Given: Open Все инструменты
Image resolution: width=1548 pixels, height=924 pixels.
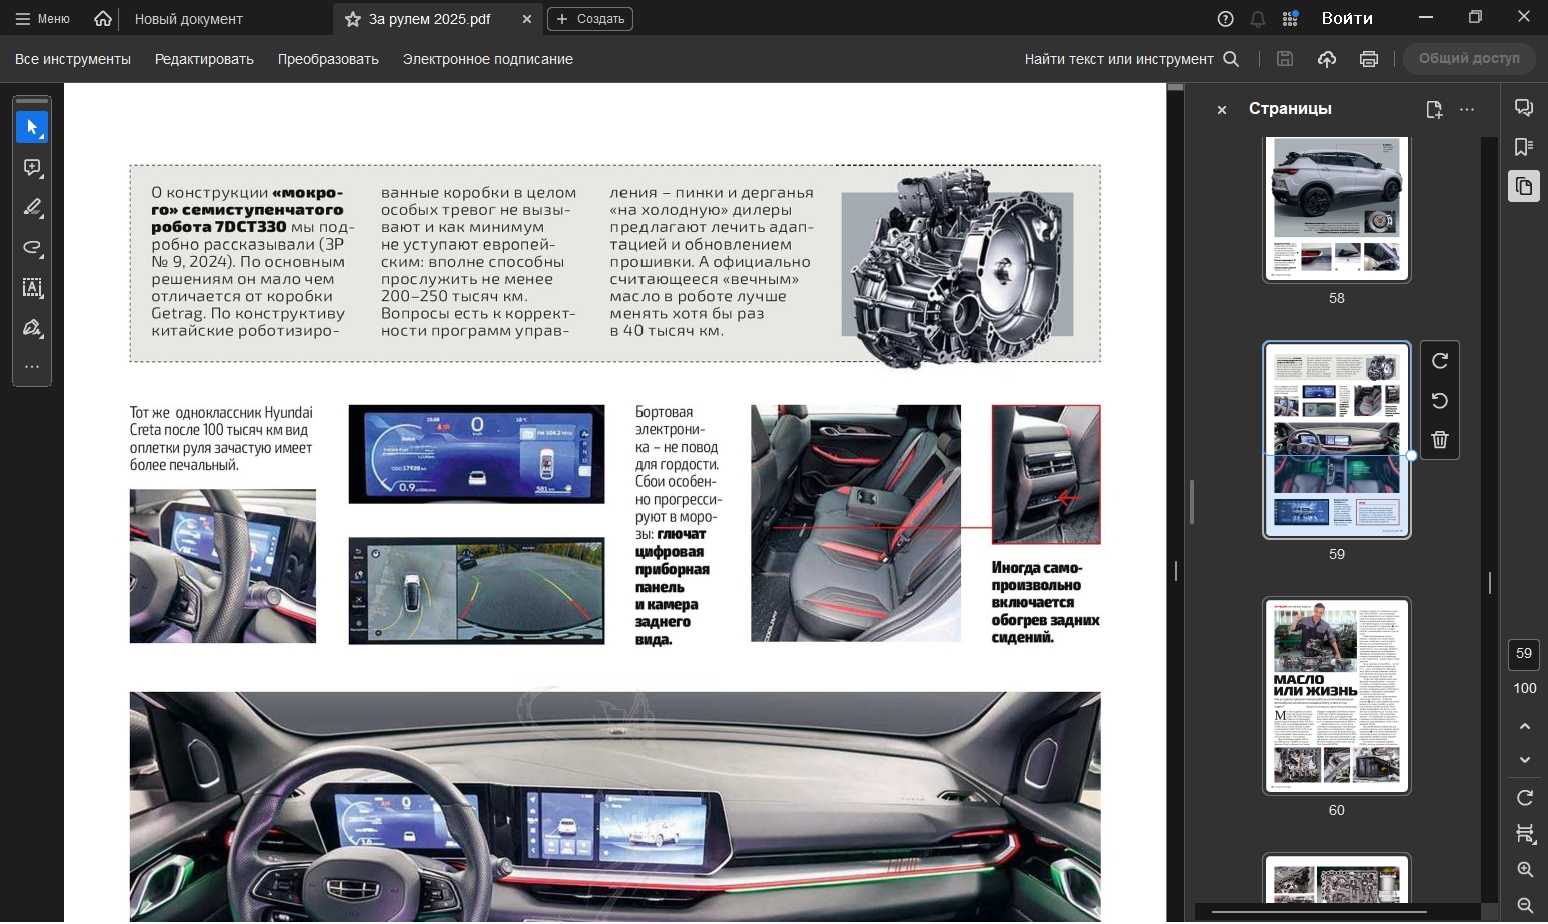Looking at the screenshot, I should pyautogui.click(x=73, y=59).
